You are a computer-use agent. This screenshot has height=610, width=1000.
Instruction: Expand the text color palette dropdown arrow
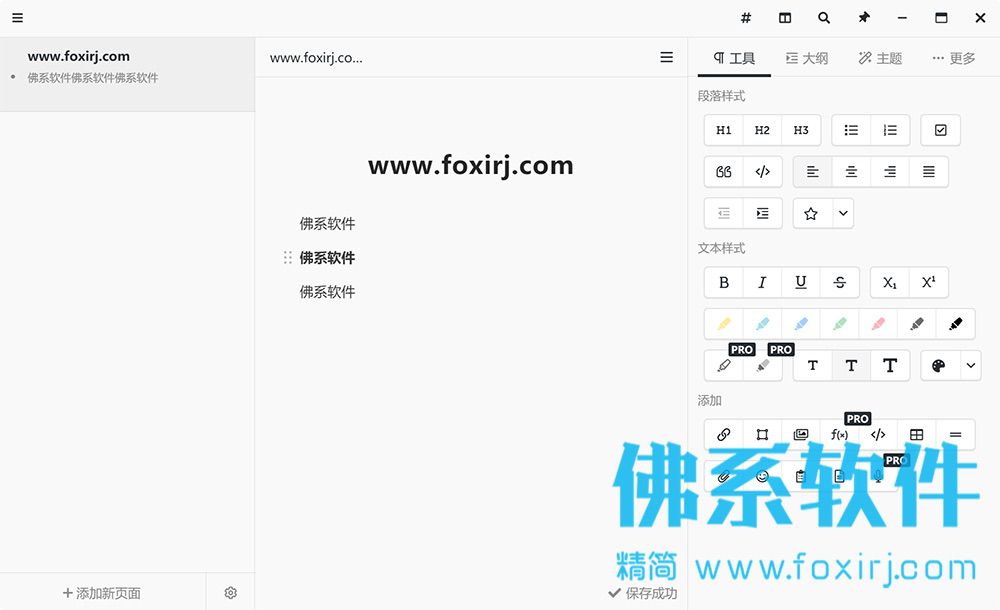click(x=970, y=366)
